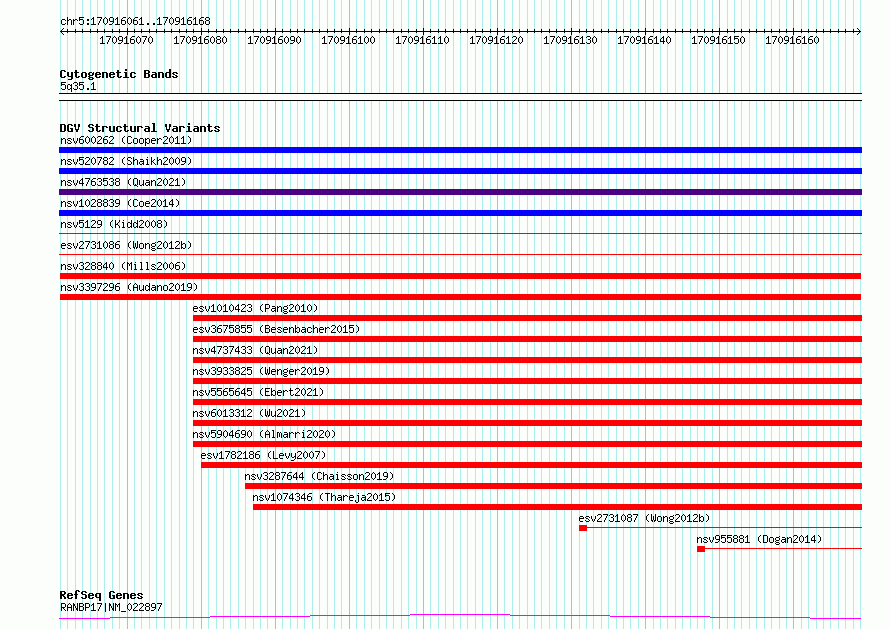The height and width of the screenshot is (629, 890).
Task: Click ruler position 170916080
Action: click(x=200, y=40)
